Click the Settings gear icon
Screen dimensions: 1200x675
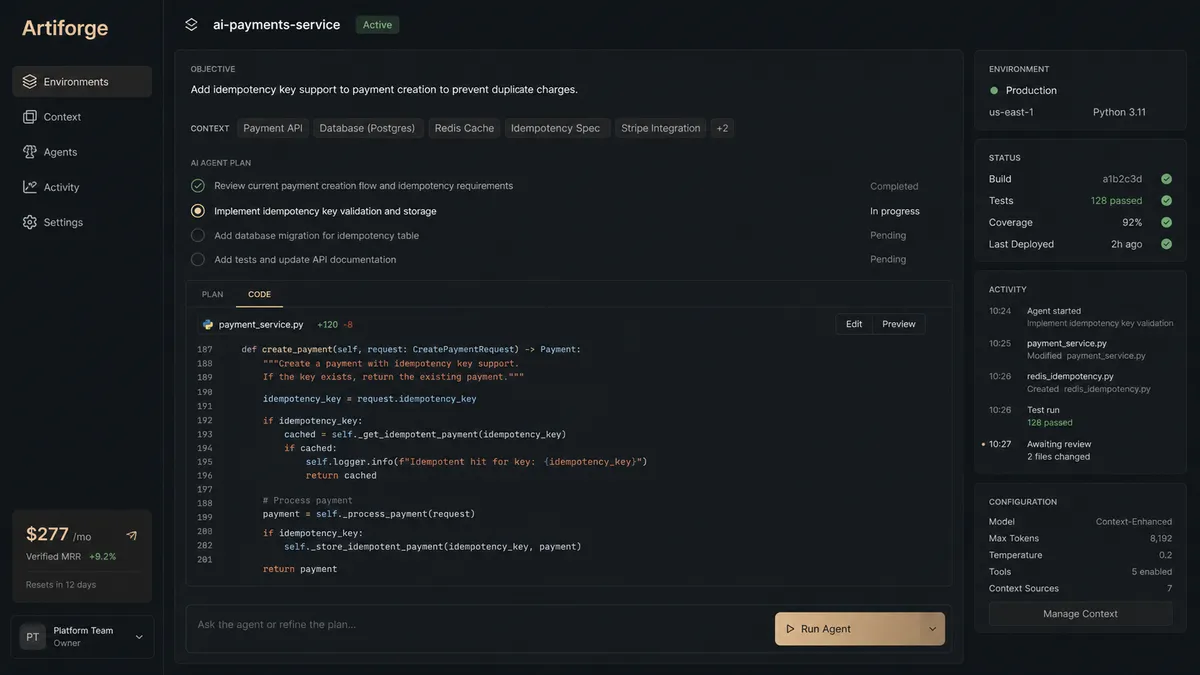point(30,222)
